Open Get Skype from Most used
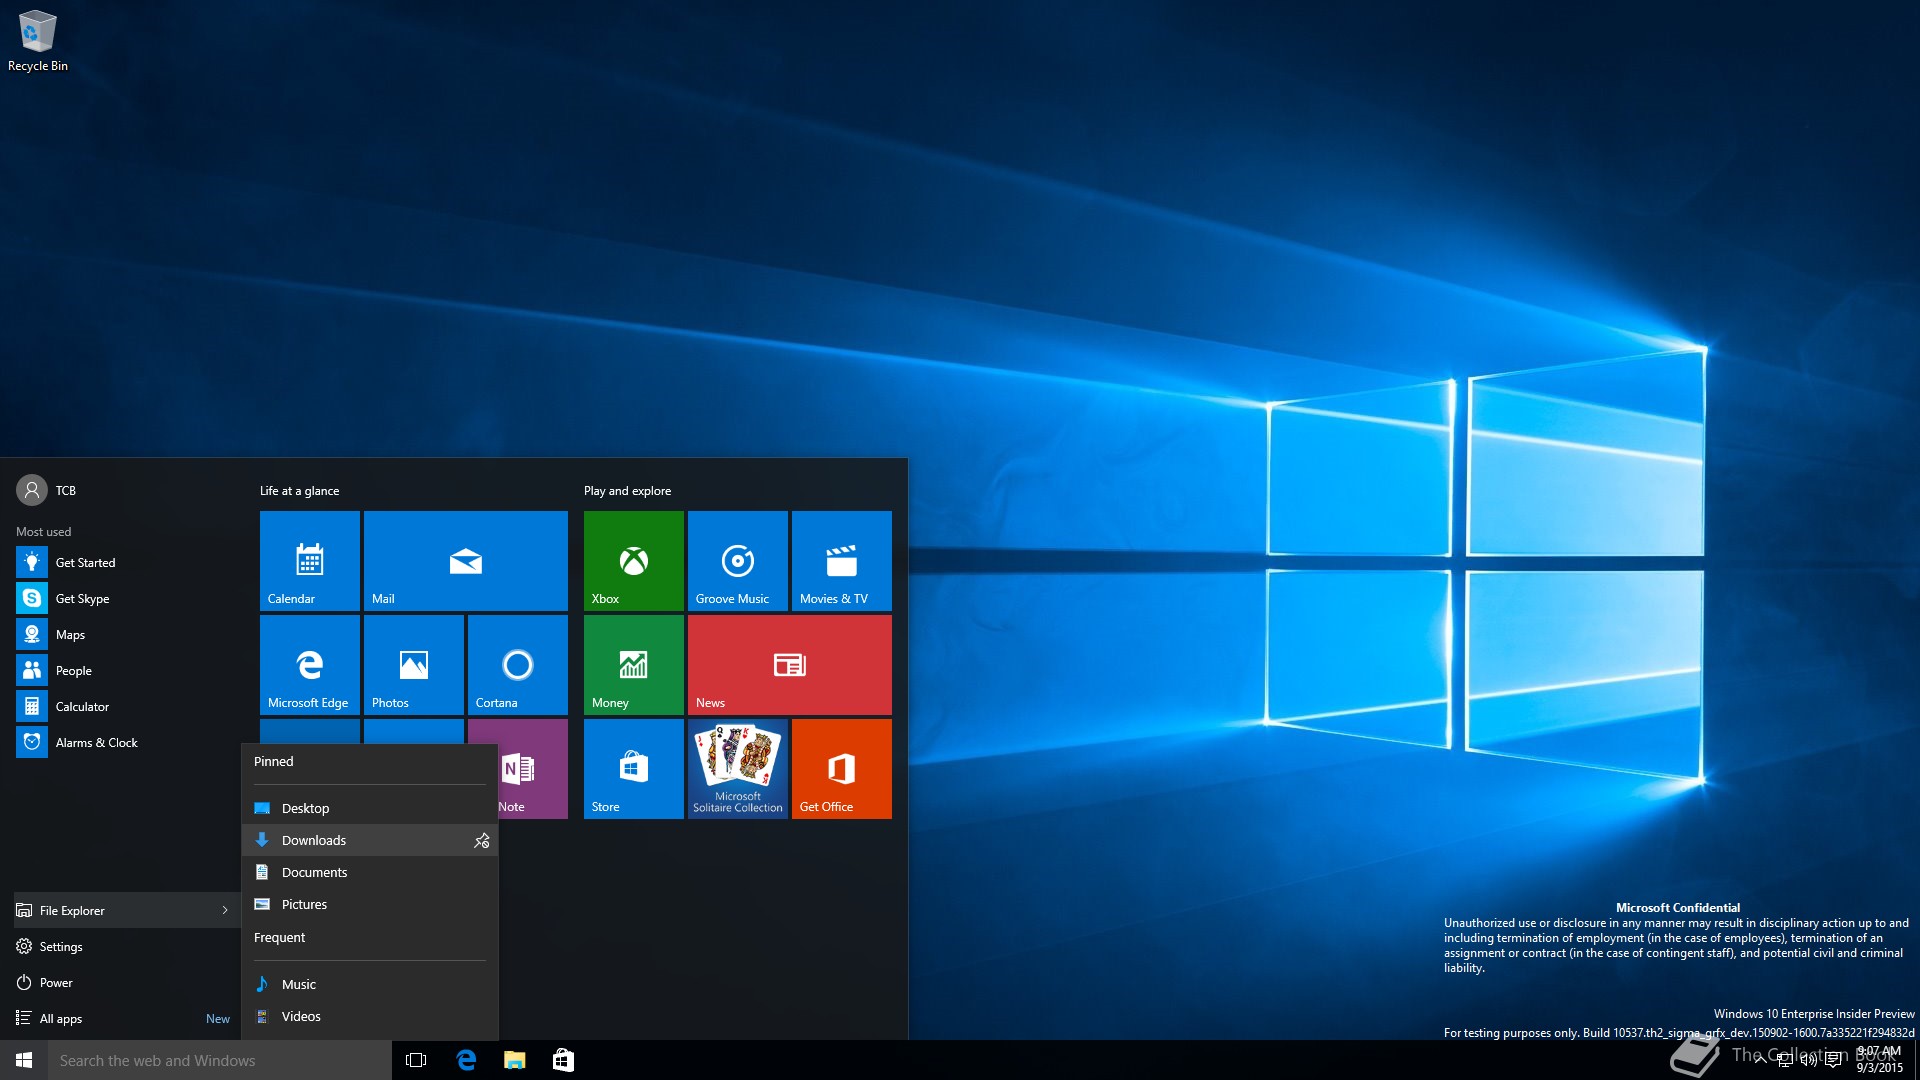Screen dimensions: 1920x1080 pos(126,599)
